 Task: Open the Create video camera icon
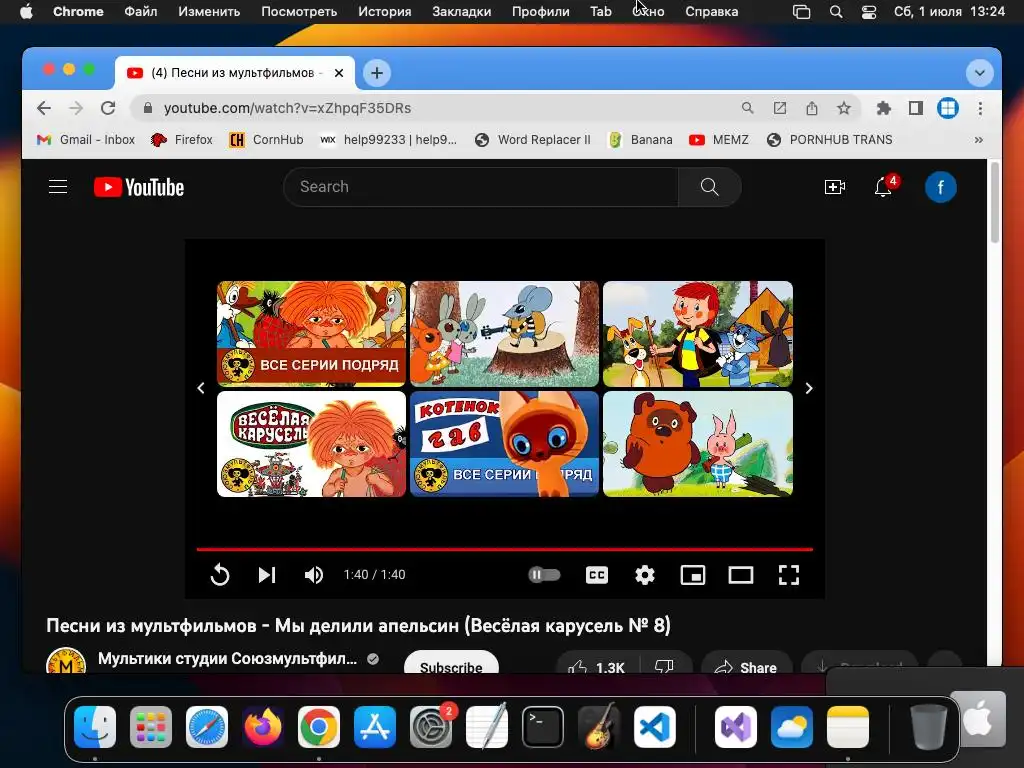(835, 187)
